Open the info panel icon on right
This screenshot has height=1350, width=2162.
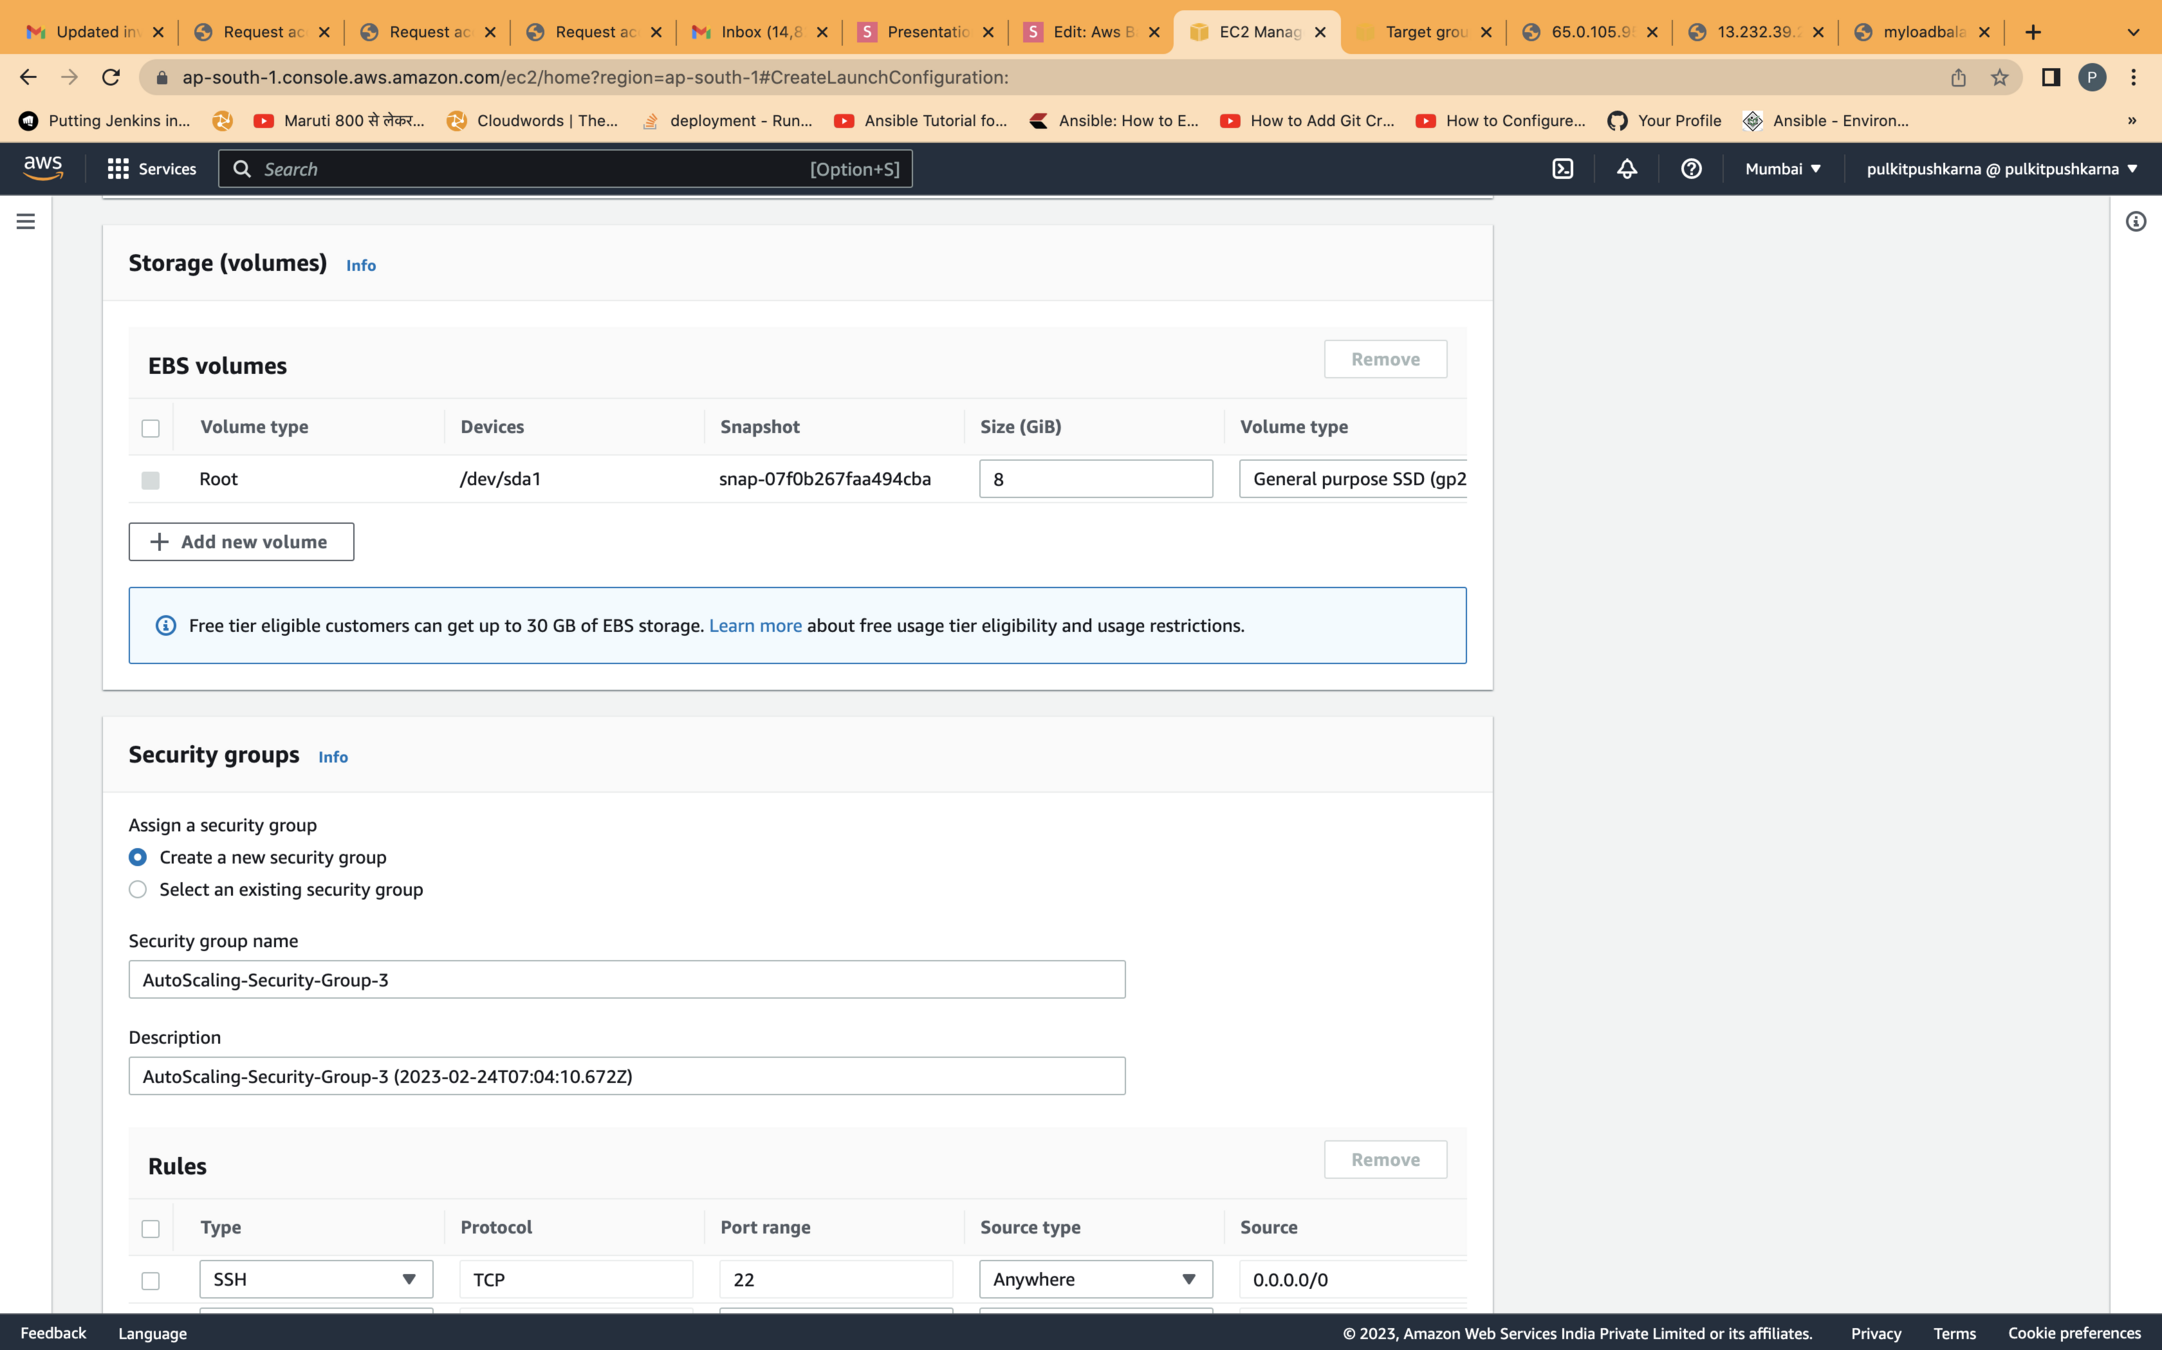coord(2135,222)
